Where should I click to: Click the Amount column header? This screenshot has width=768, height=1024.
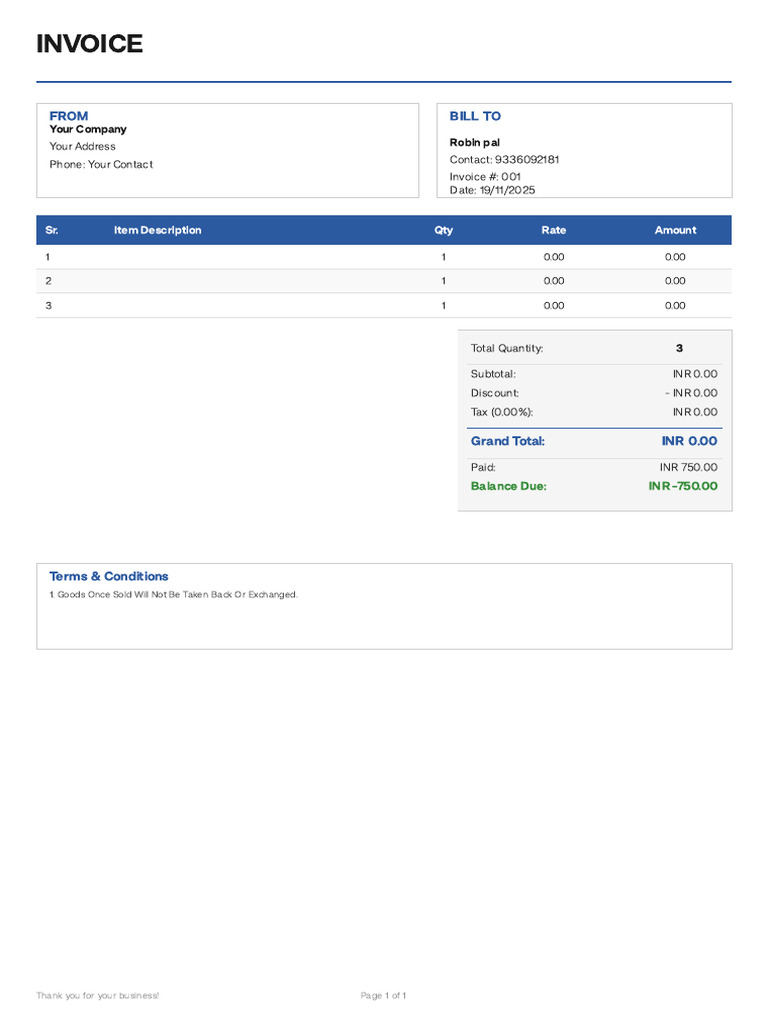click(x=675, y=230)
